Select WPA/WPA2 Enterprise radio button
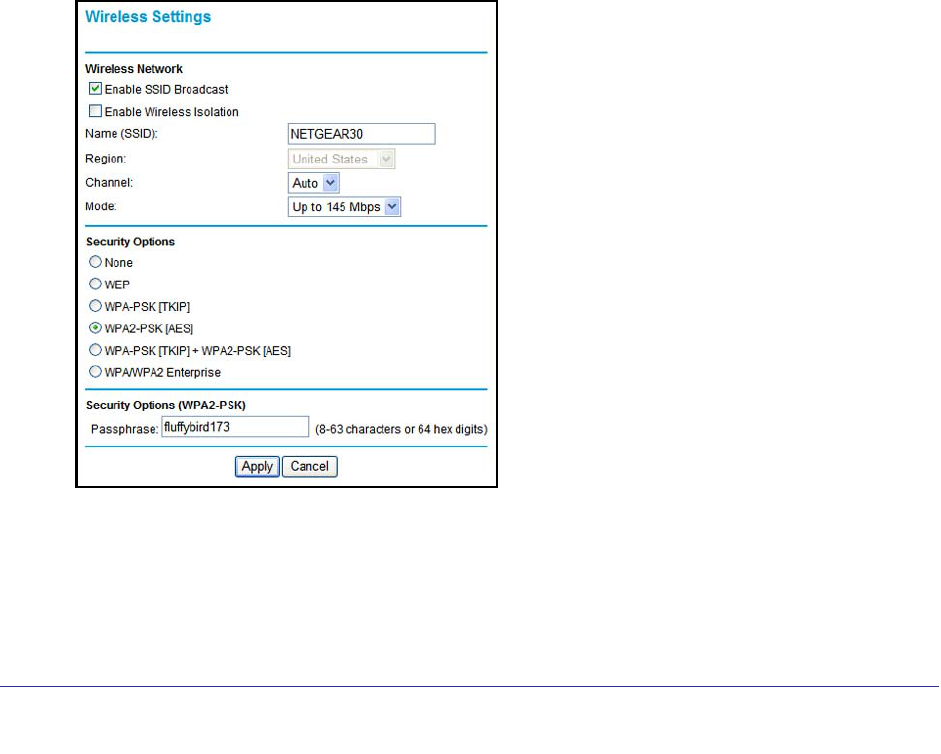This screenshot has height=754, width=941. pos(95,372)
